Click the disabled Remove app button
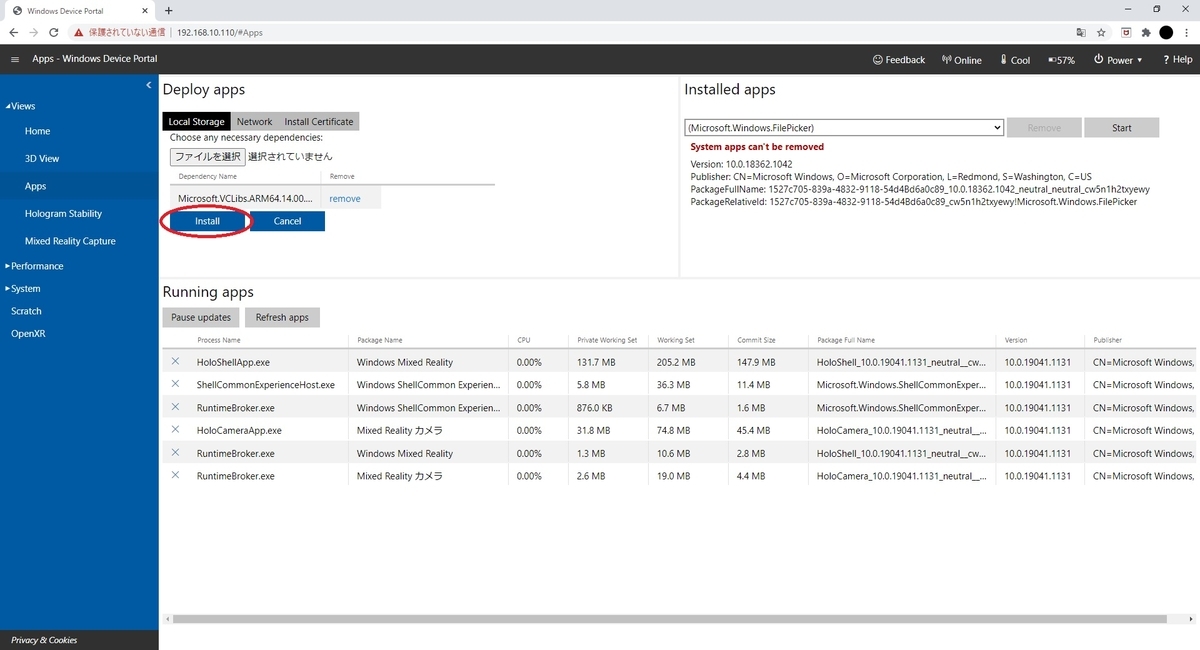The height and width of the screenshot is (650, 1200). tap(1044, 127)
